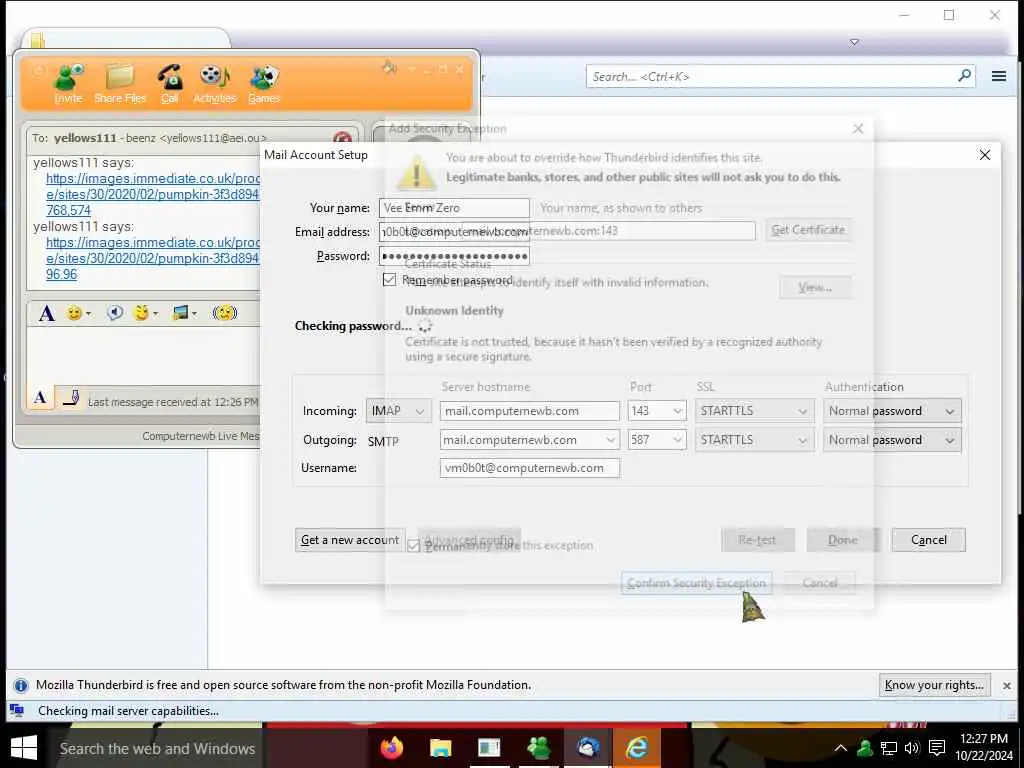Click the Password field
The image size is (1024, 768).
click(x=454, y=256)
